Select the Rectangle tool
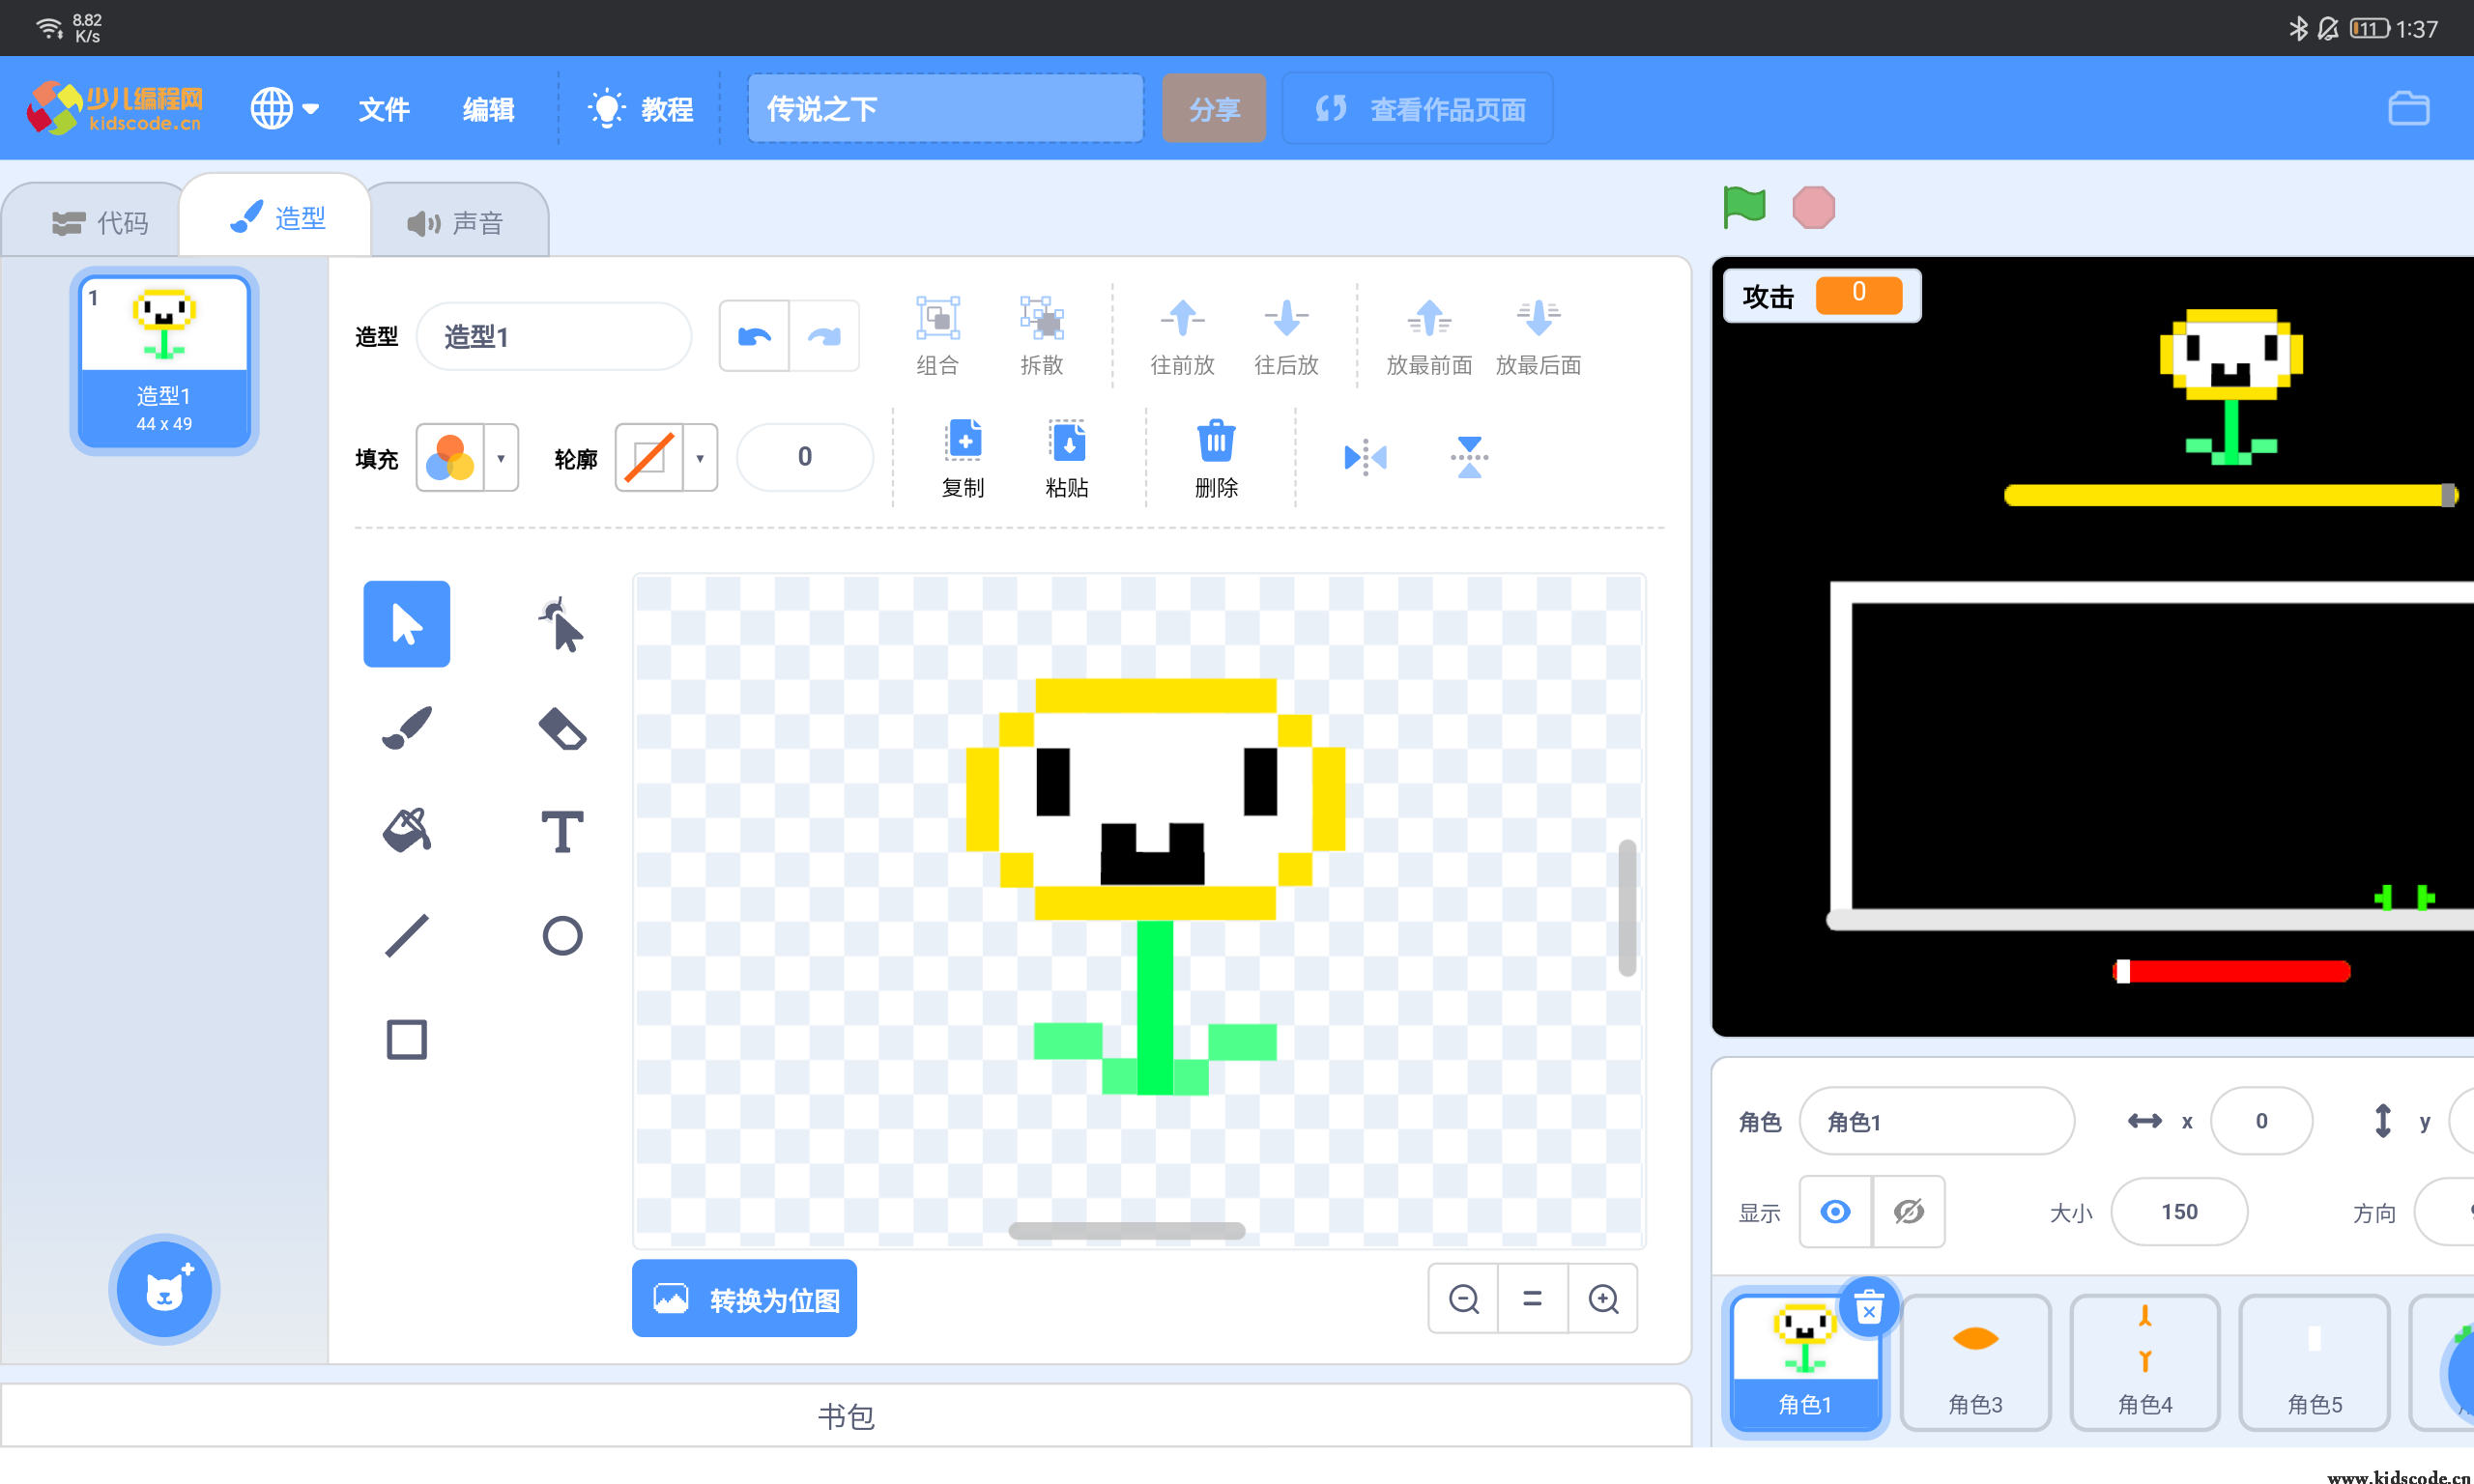Viewport: 2474px width, 1484px height. point(406,1039)
